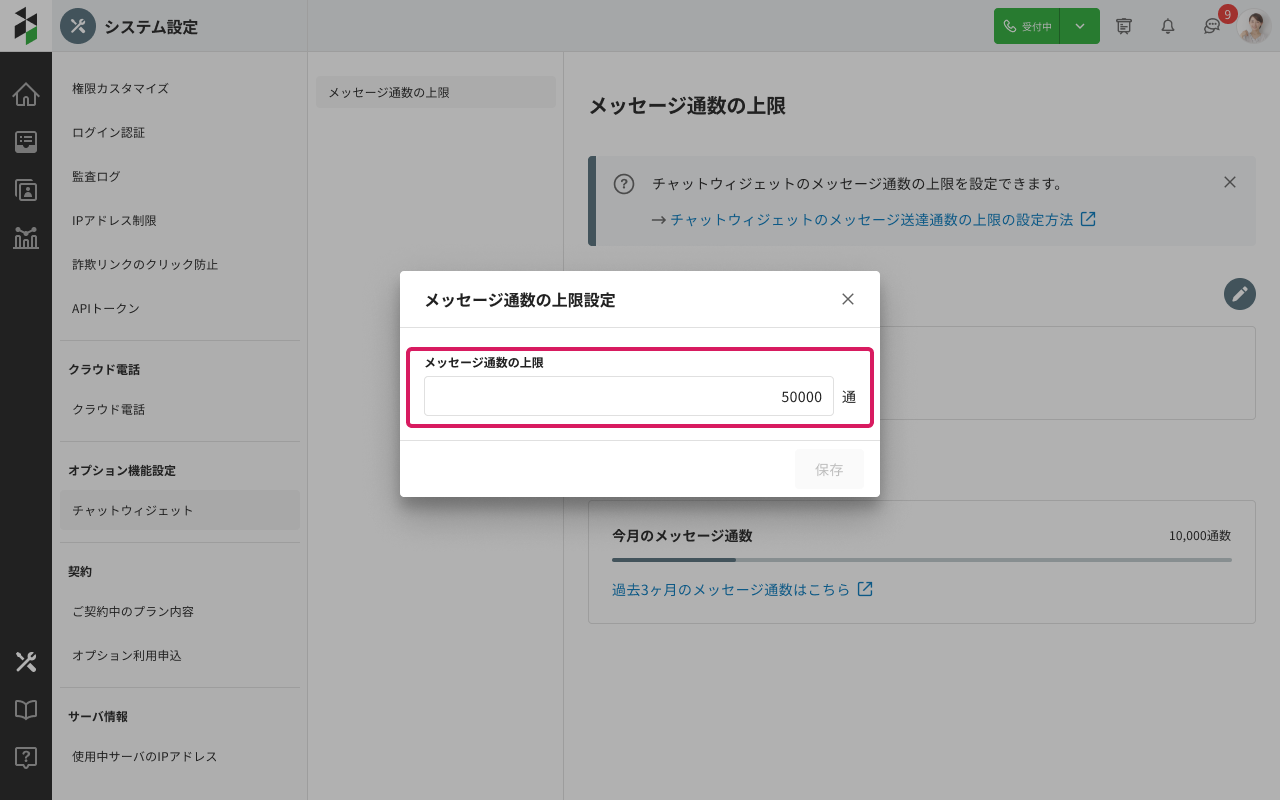Click the system settings tools icon in sidebar
Screen dimensions: 1280x800
click(26, 662)
